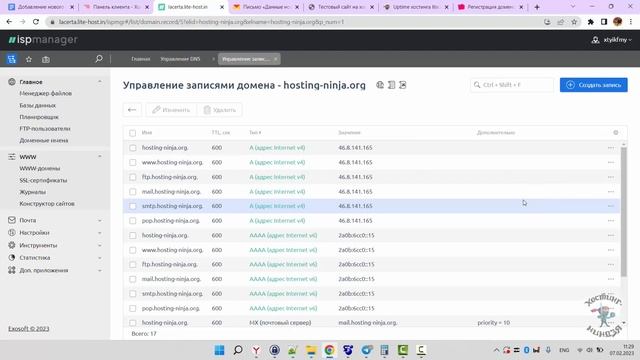Screen dimensions: 640x360
Task: Click the Доп. приложения icon in sidebar
Action: click(x=12, y=270)
